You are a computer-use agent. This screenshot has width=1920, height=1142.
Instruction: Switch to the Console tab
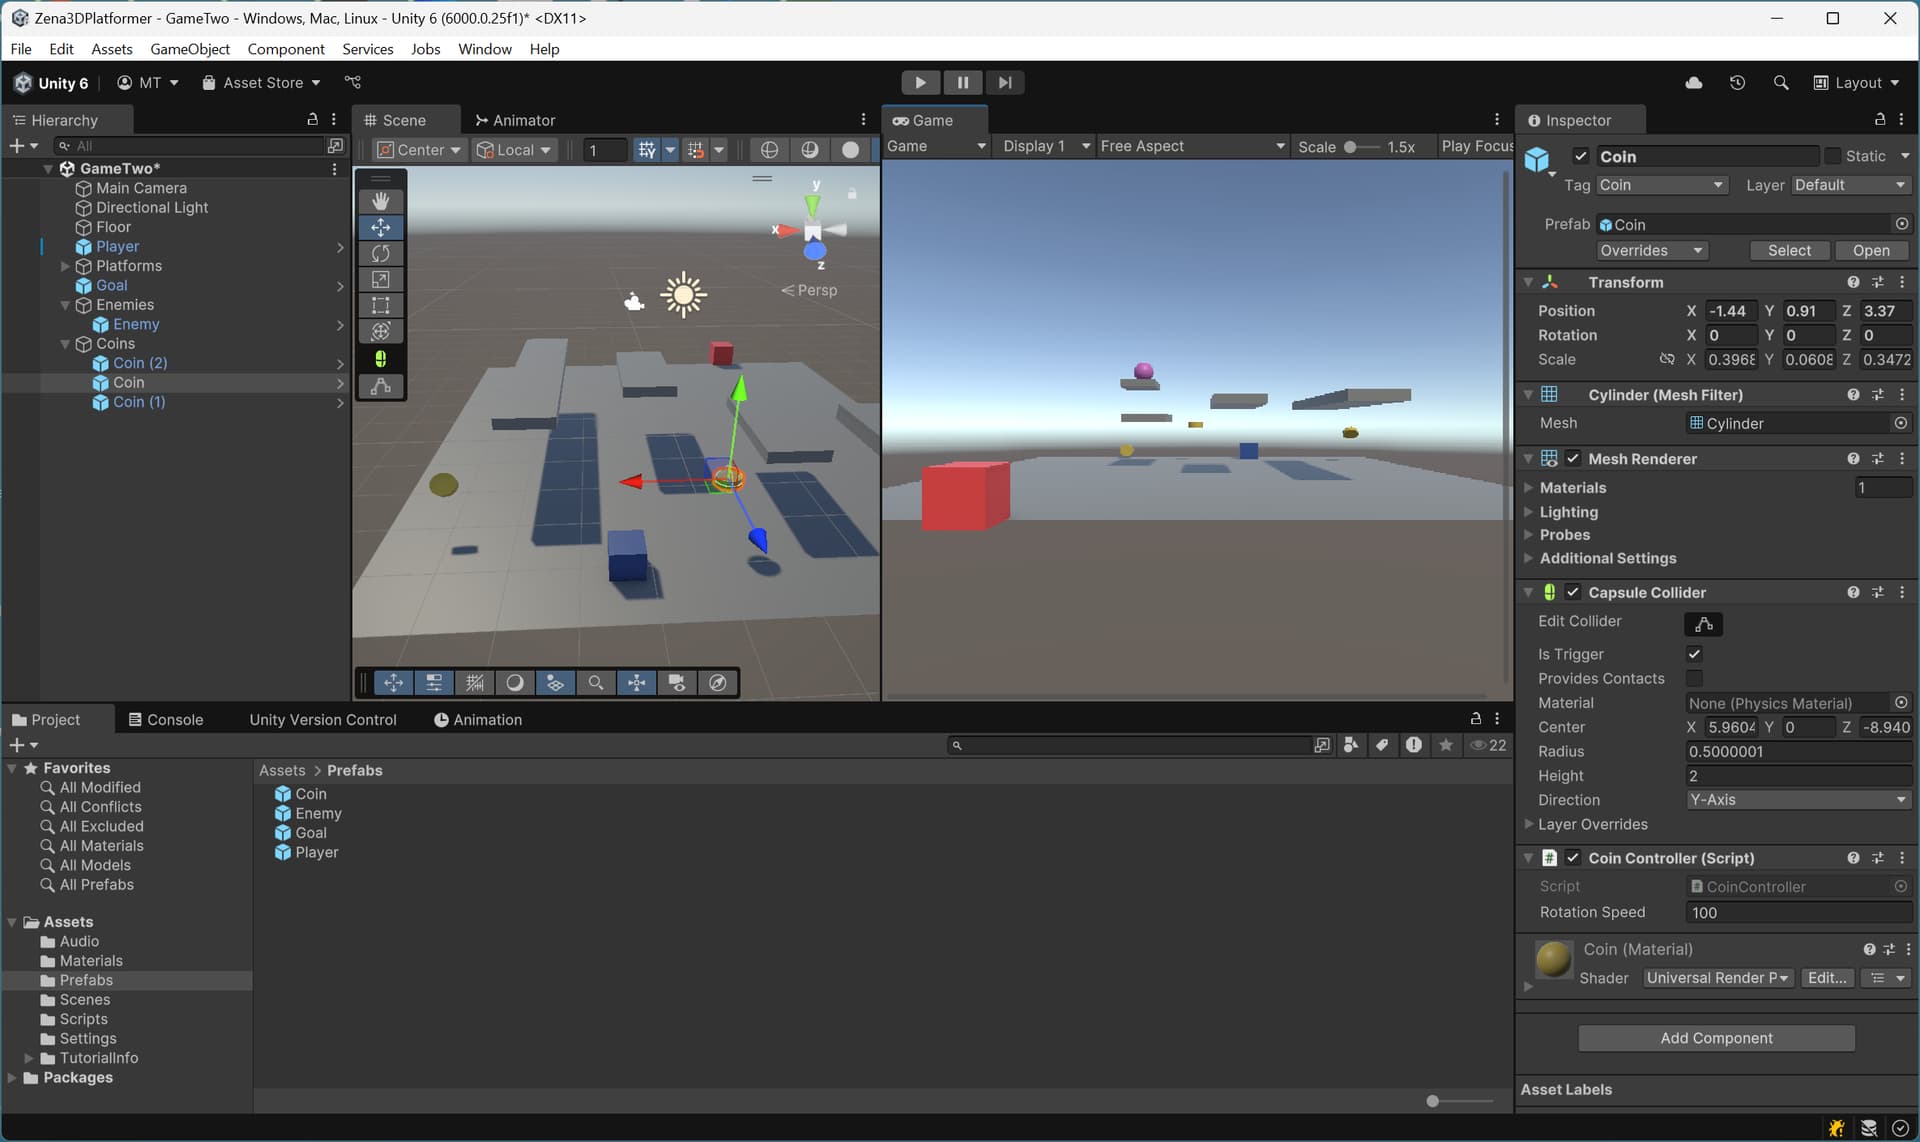165,720
